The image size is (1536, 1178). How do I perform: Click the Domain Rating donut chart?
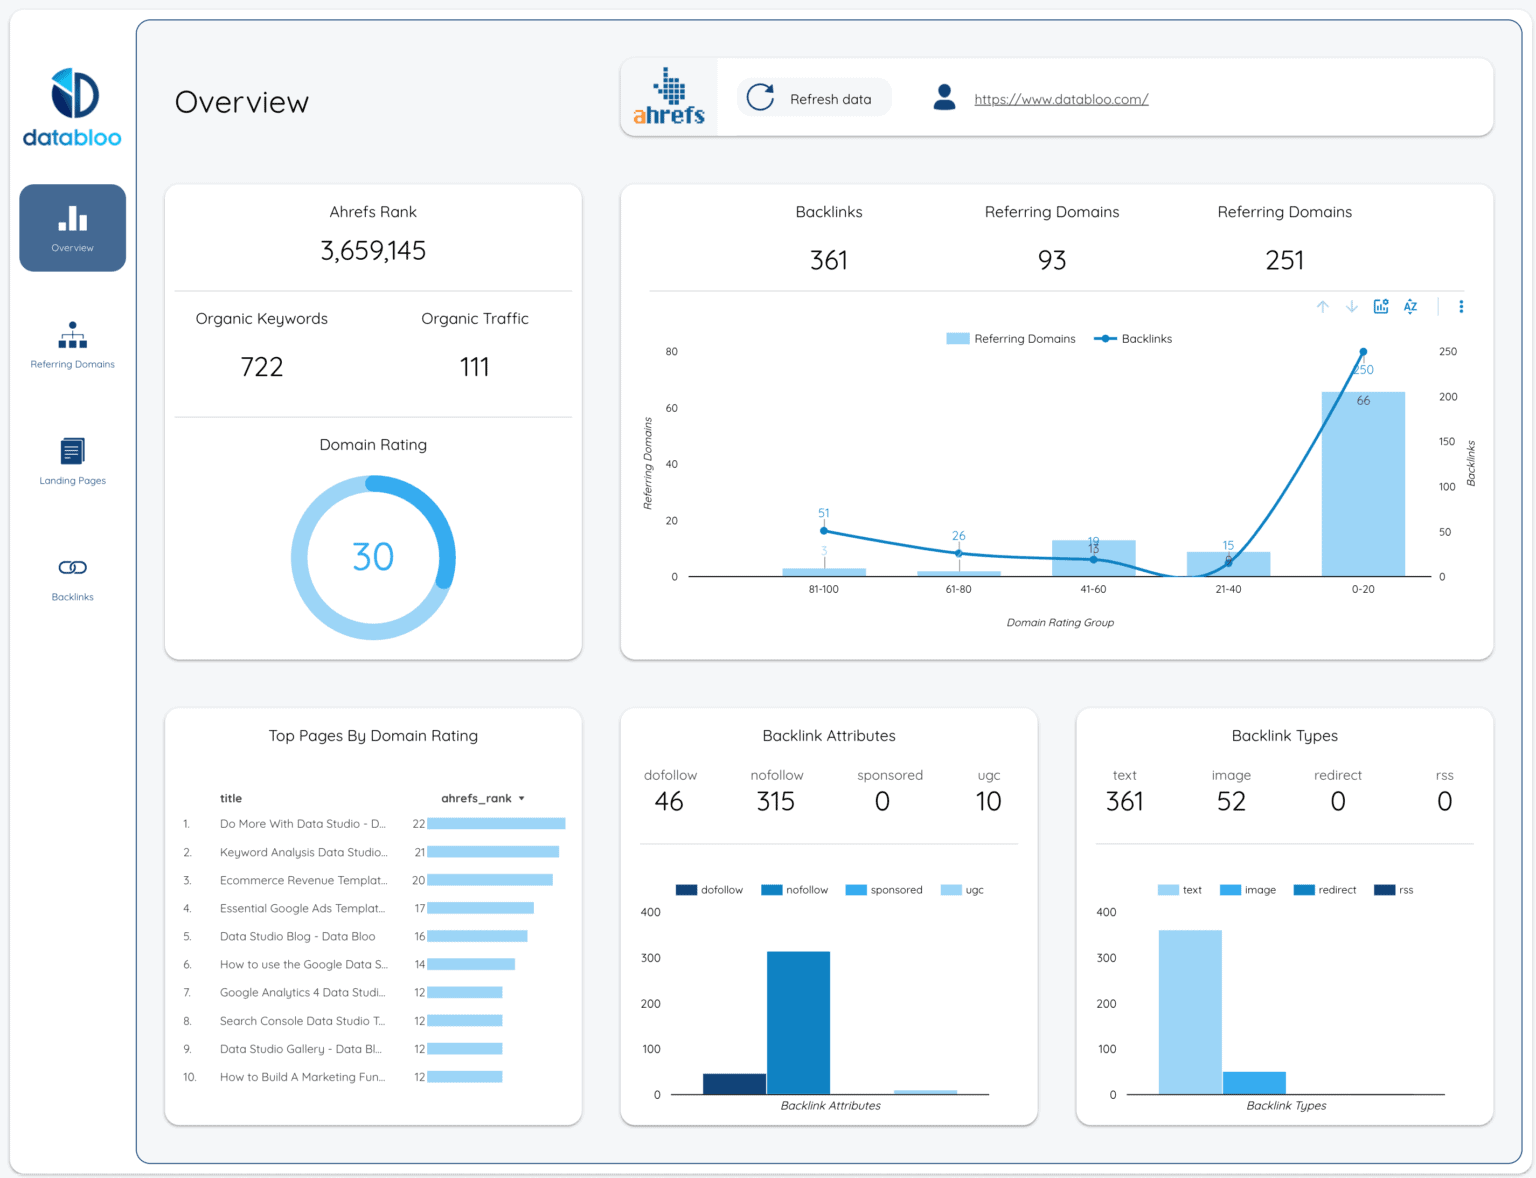(x=373, y=557)
